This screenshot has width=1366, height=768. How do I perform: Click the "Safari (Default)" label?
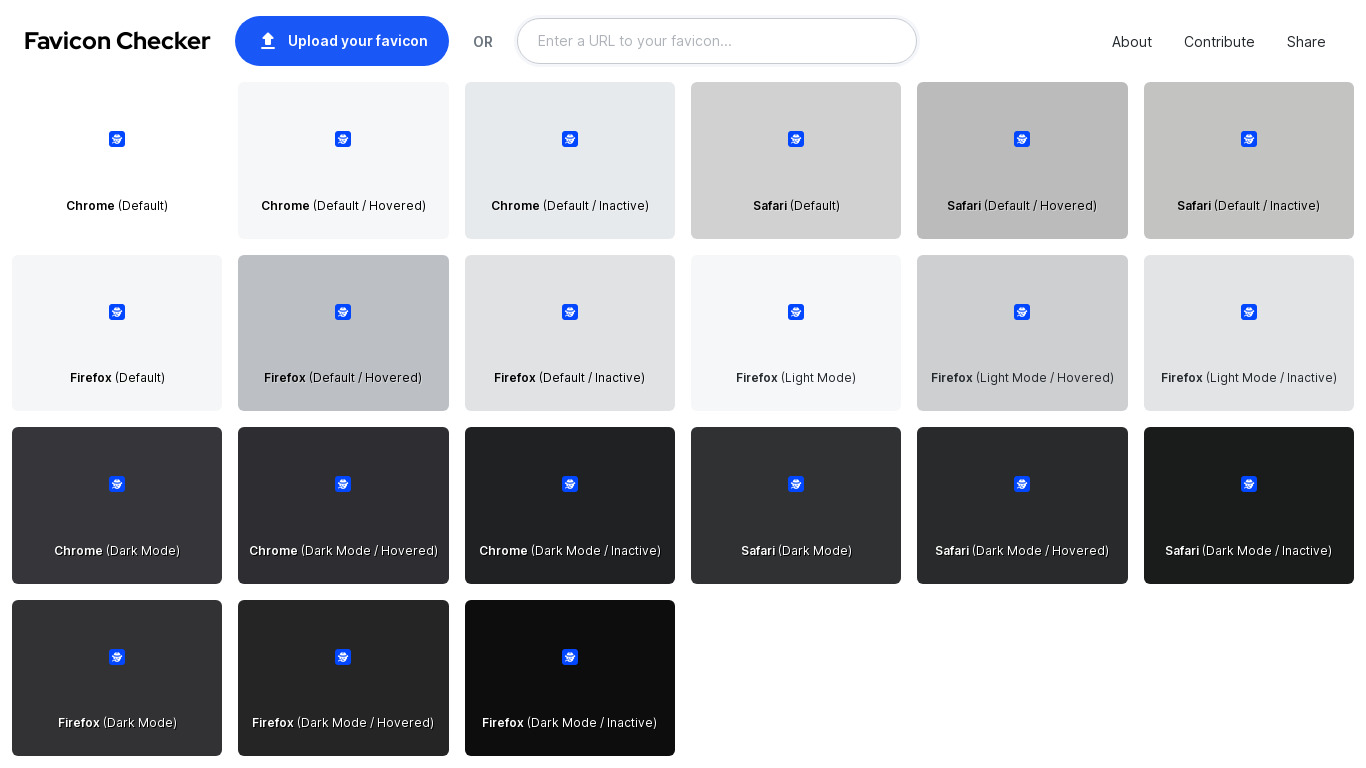(x=796, y=206)
